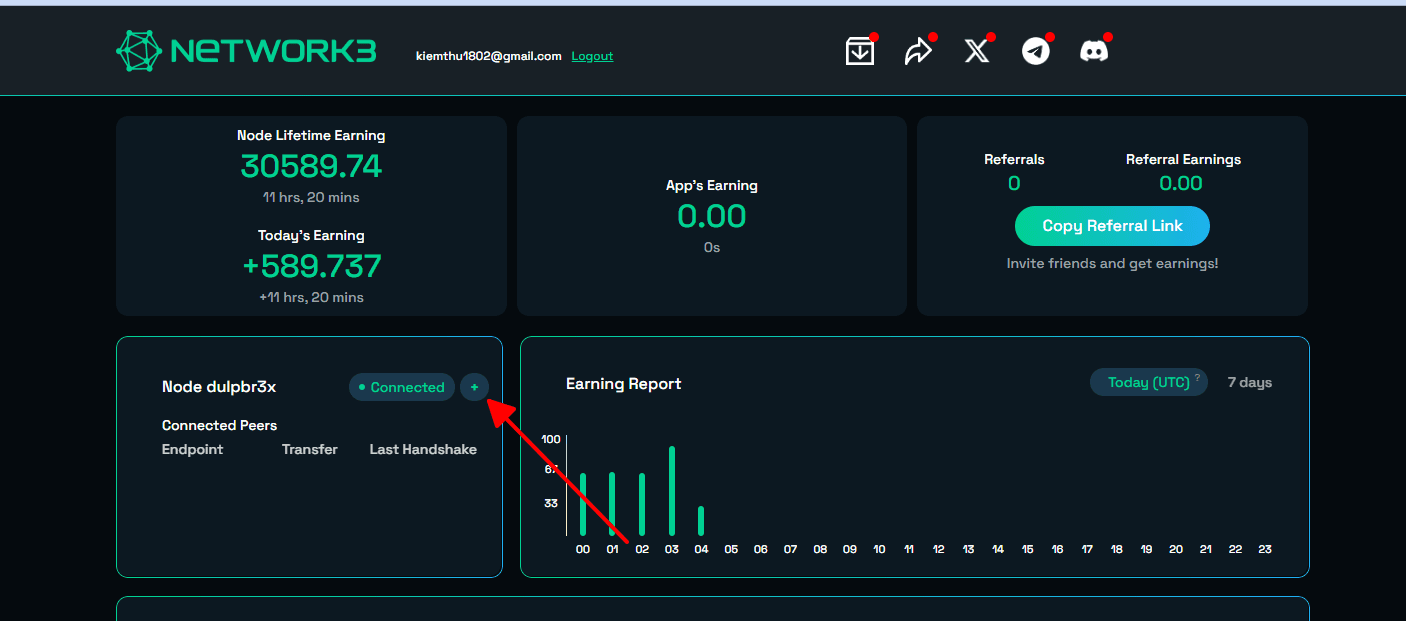Click the lifetime earning value 30589.74
The height and width of the screenshot is (621, 1406).
[311, 166]
